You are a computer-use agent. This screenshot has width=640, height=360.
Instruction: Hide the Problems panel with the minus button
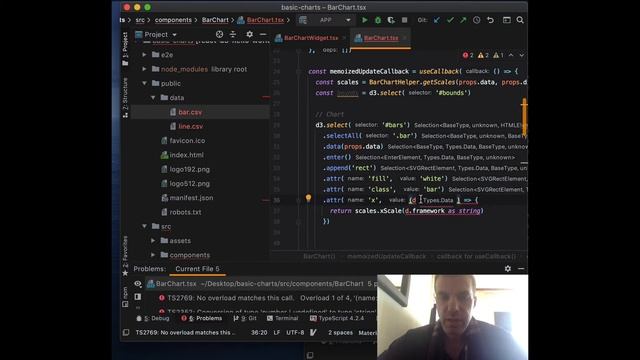tap(521, 269)
